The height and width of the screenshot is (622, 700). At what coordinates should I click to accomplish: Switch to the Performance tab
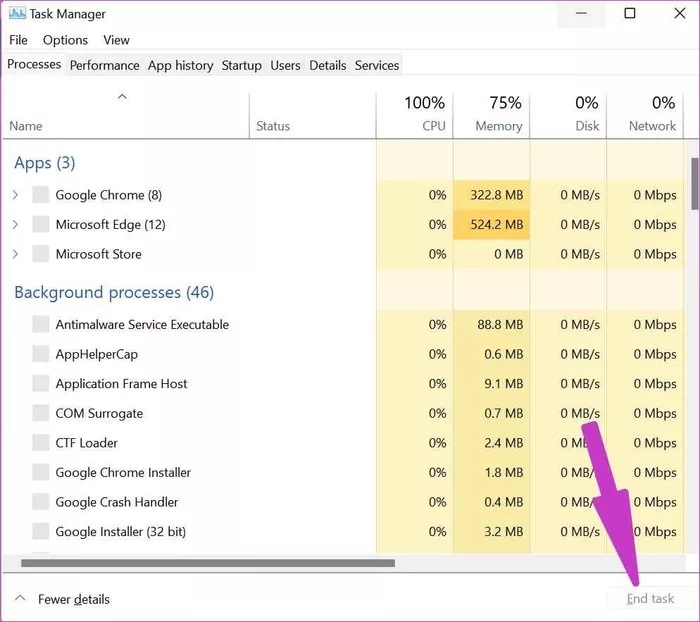104,65
